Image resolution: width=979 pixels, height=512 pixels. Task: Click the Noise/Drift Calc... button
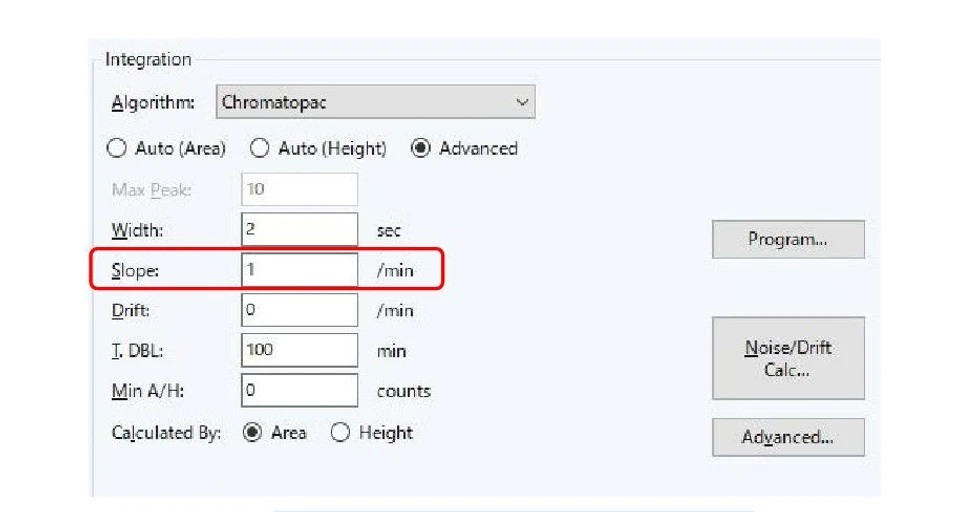pyautogui.click(x=788, y=358)
